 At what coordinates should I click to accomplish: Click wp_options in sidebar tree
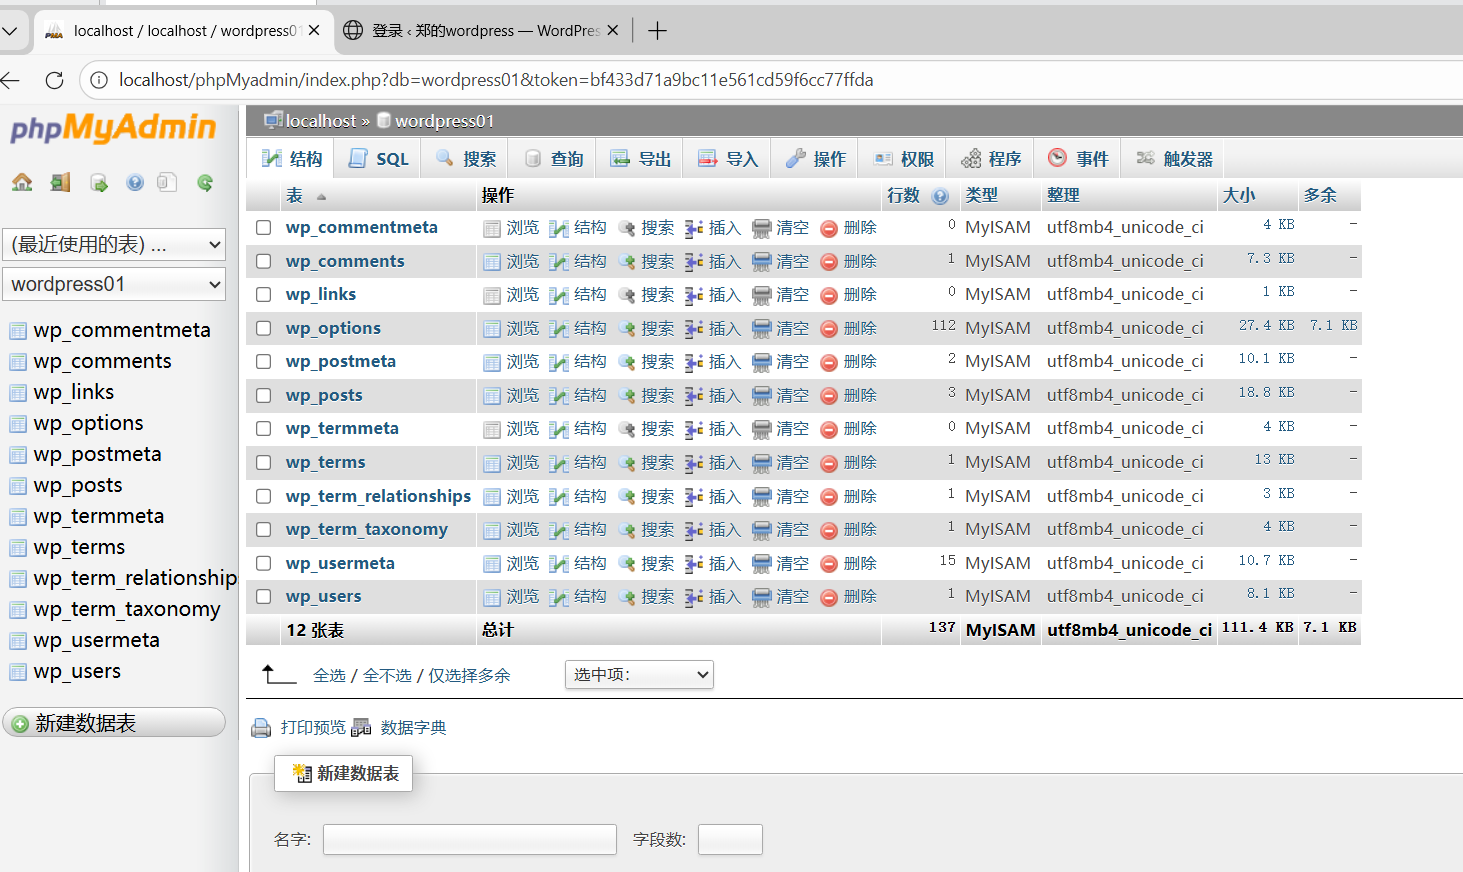[88, 424]
